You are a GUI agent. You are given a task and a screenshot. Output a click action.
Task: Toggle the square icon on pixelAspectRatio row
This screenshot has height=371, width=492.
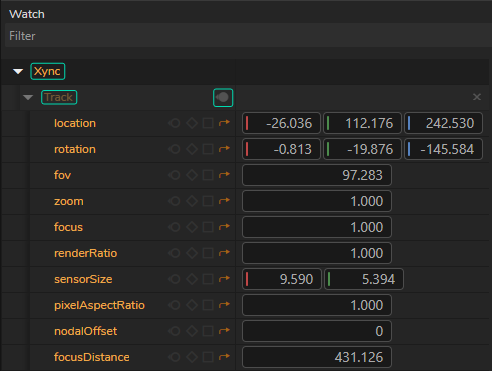point(208,305)
